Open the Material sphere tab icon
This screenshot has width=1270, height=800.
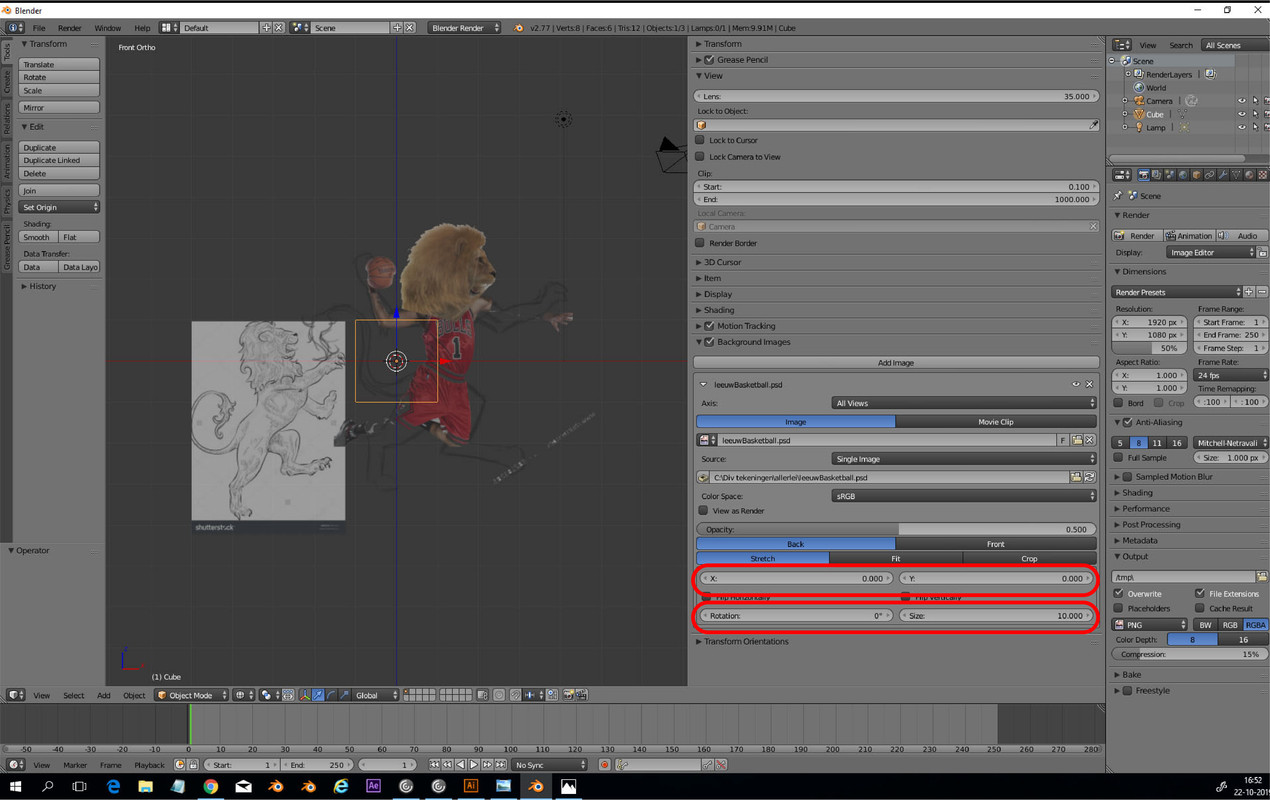coord(1249,175)
